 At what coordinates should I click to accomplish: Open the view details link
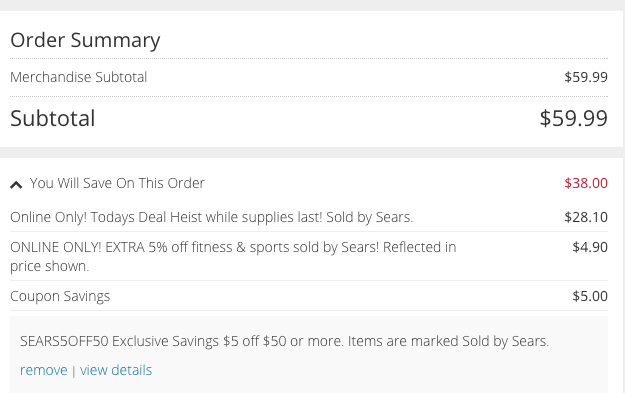tap(116, 370)
